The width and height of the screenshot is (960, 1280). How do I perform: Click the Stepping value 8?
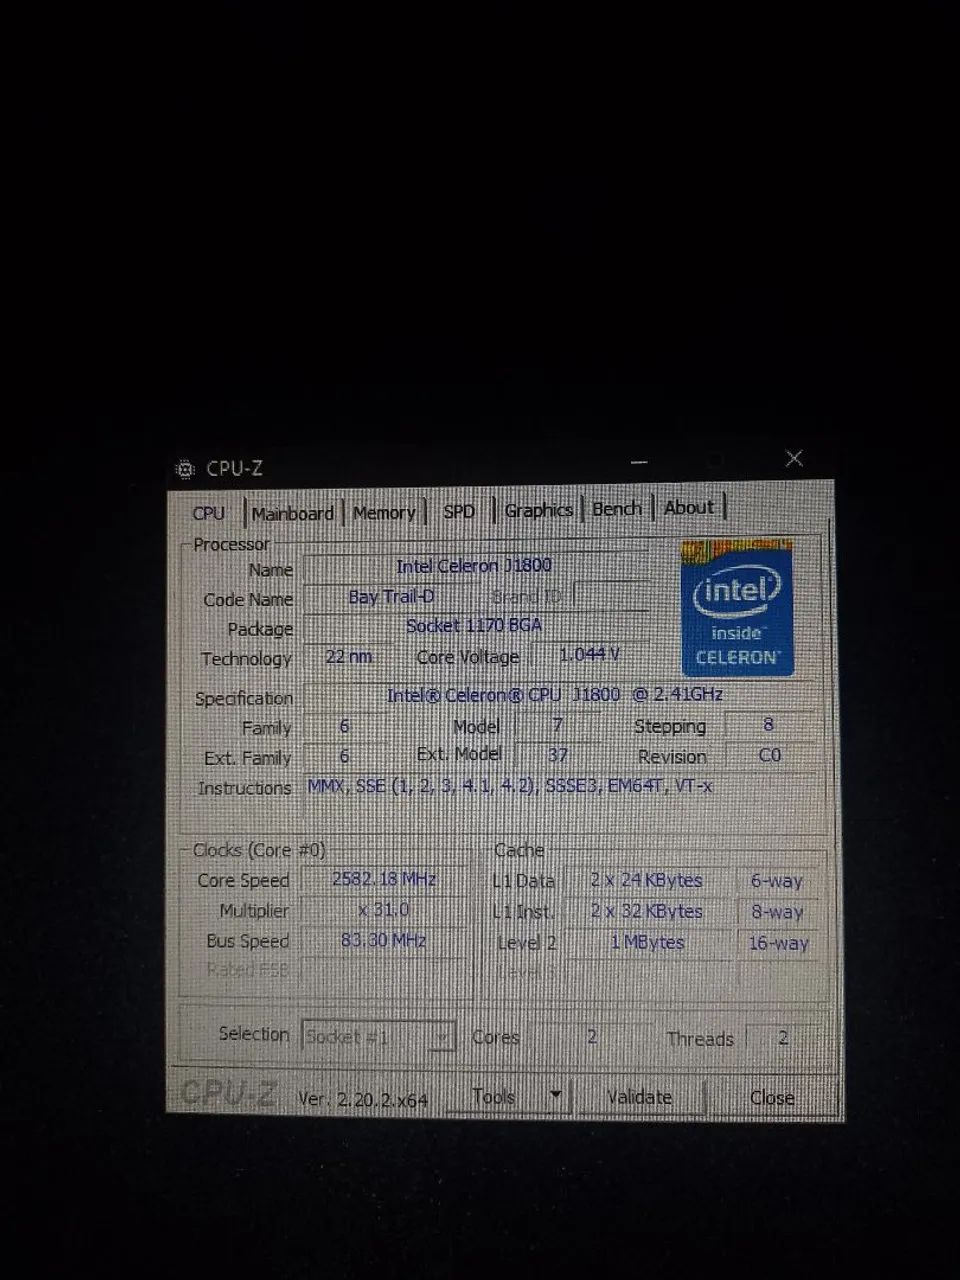[768, 724]
